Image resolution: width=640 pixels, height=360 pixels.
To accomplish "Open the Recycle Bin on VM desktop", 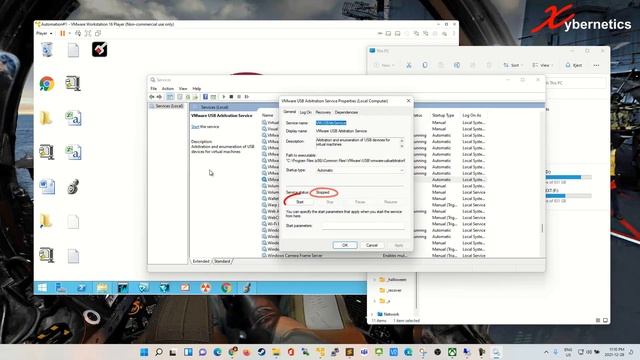I will 47,49.
